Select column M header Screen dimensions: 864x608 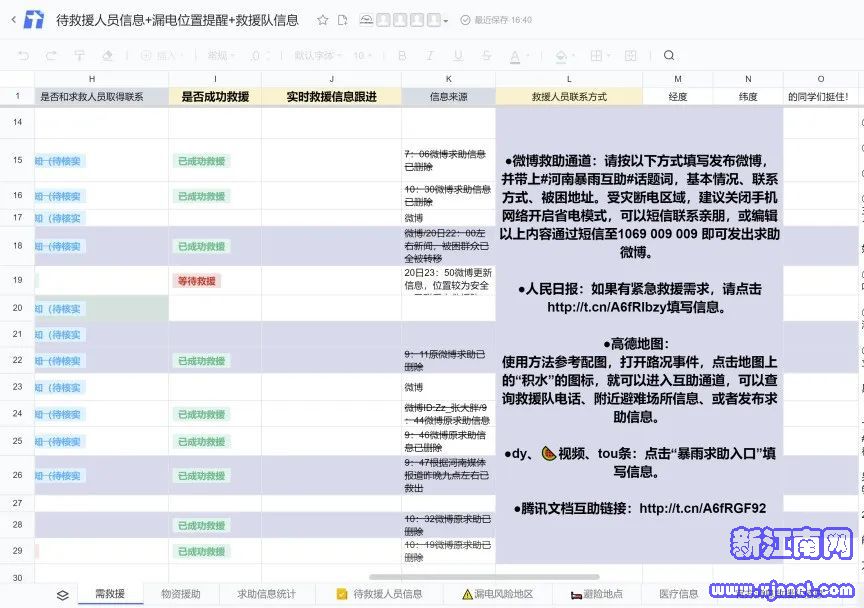point(678,79)
